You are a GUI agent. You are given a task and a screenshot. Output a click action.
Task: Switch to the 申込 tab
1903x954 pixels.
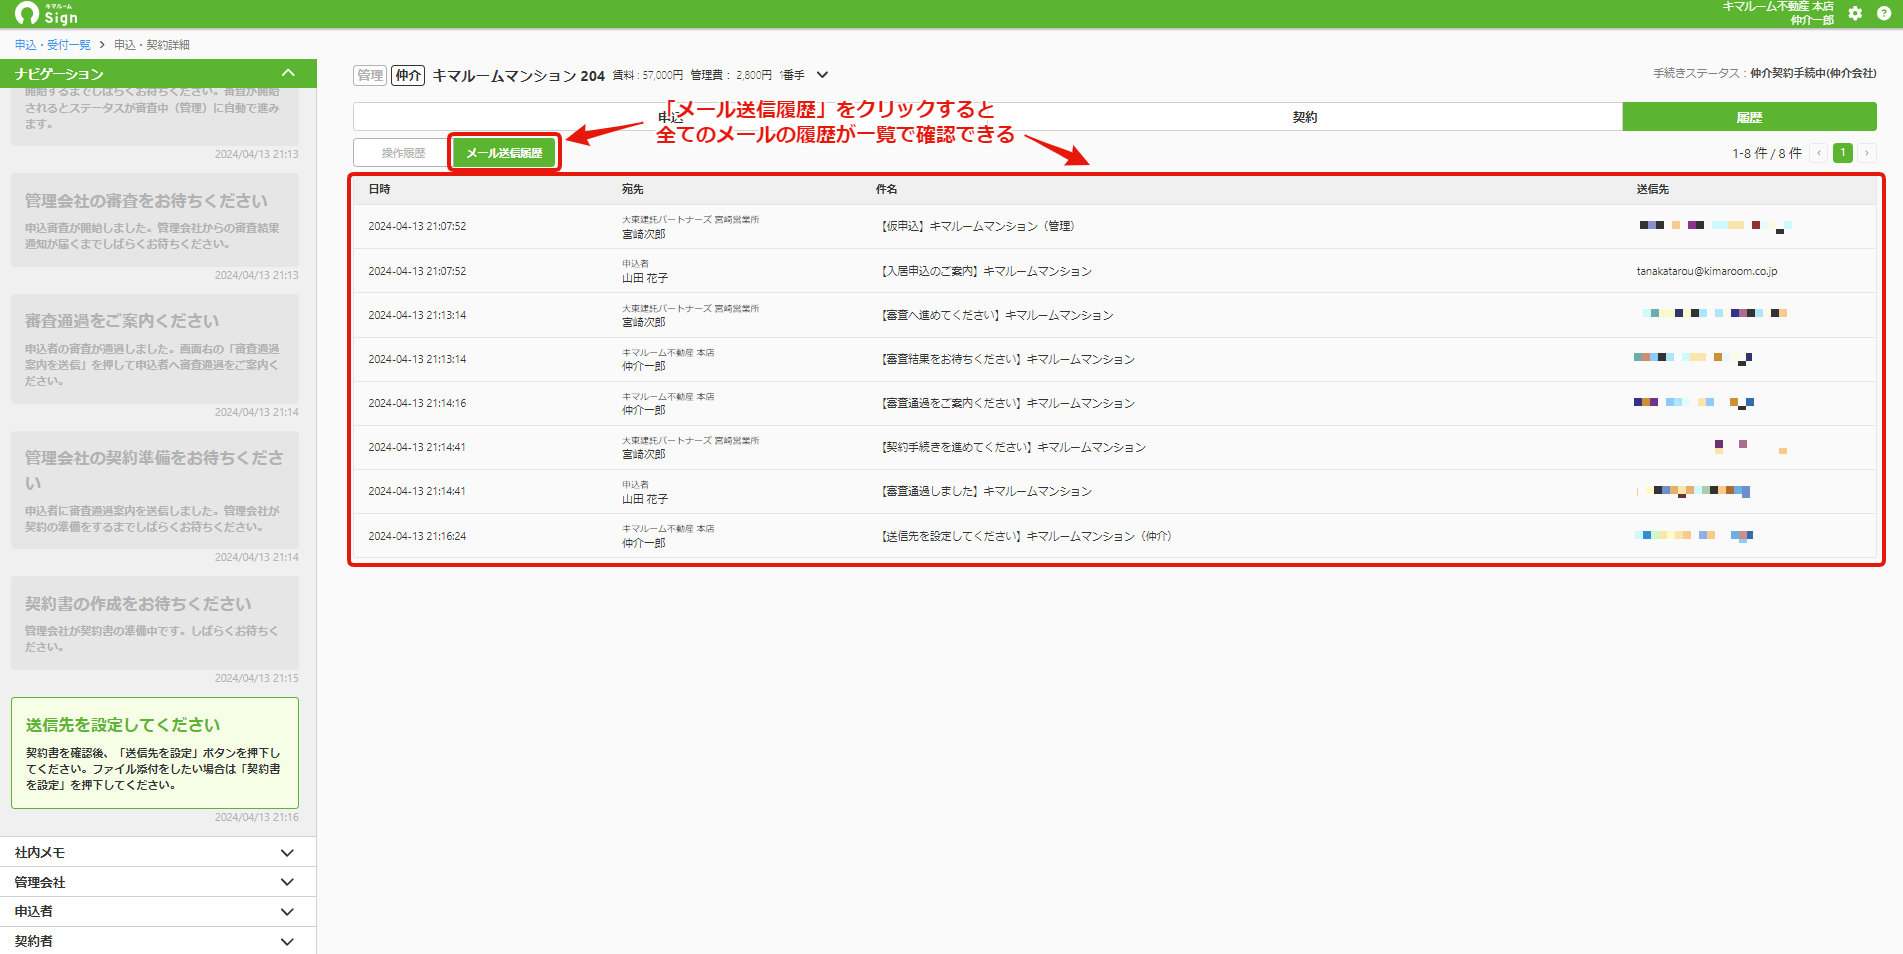pos(670,117)
